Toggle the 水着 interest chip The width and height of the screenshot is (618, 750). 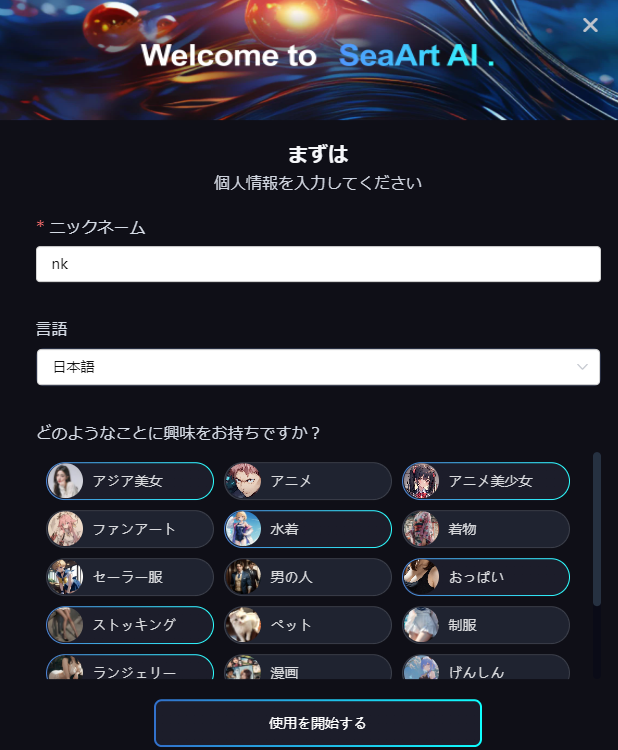coord(308,529)
